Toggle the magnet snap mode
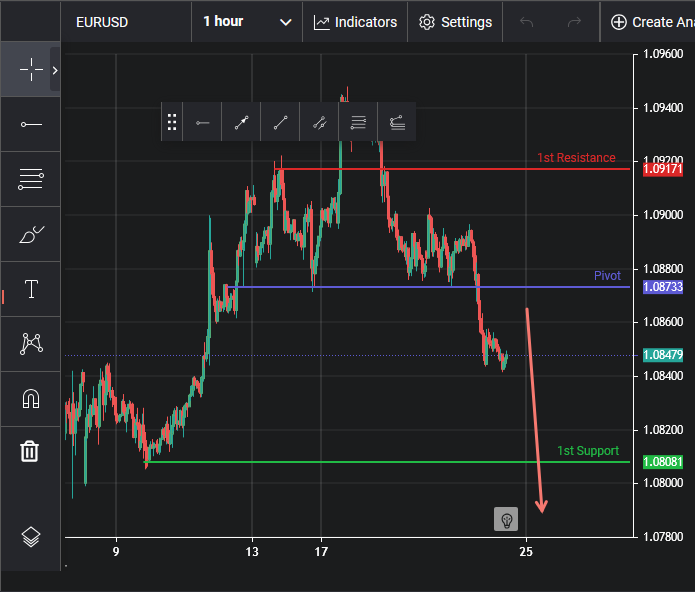The height and width of the screenshot is (592, 695). coord(31,399)
